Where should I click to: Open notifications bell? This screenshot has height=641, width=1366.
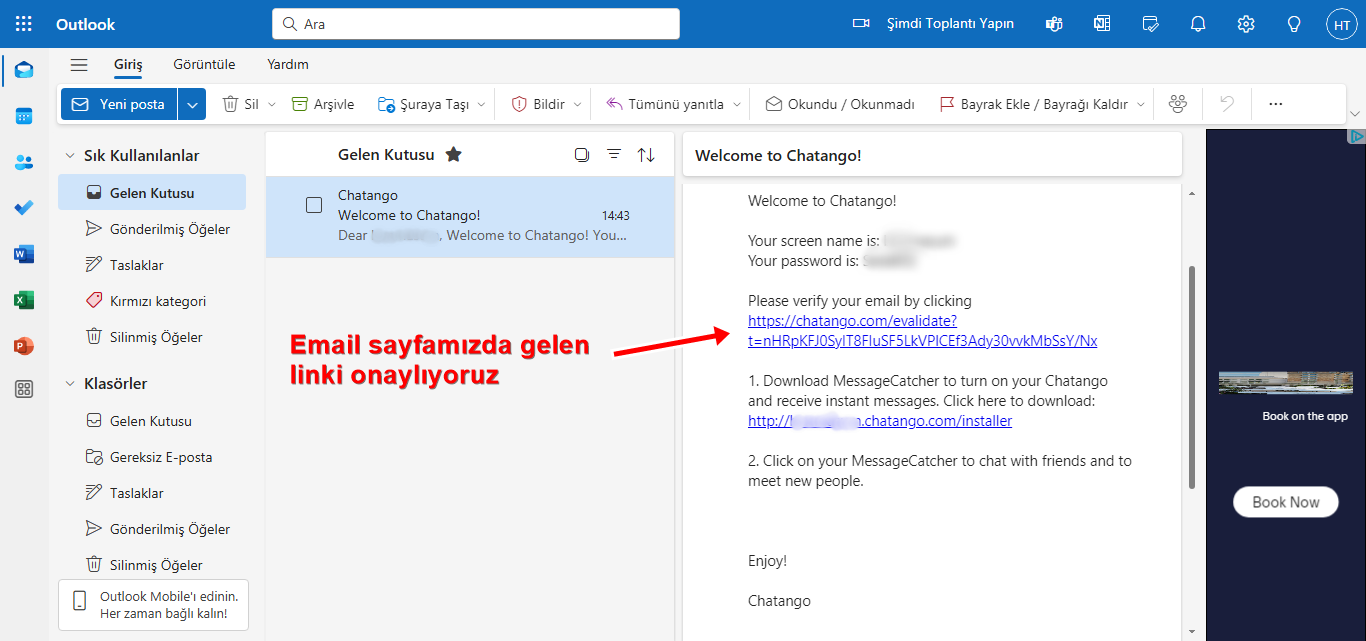click(x=1198, y=24)
